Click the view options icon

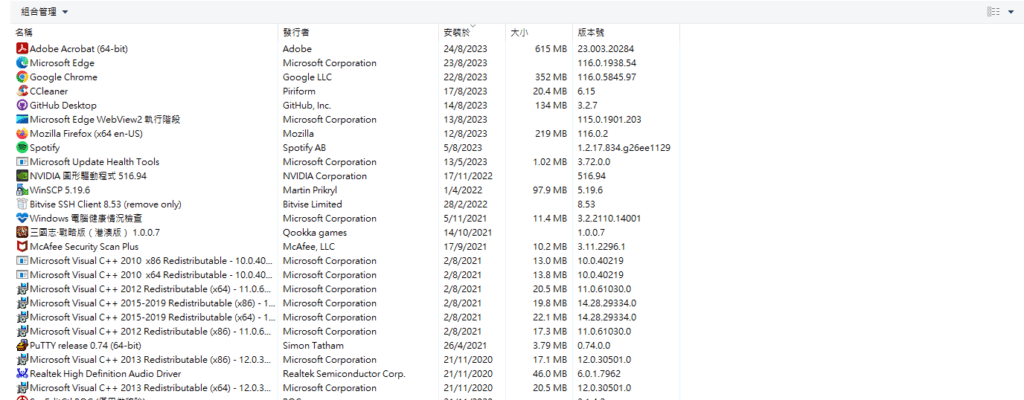coord(993,12)
